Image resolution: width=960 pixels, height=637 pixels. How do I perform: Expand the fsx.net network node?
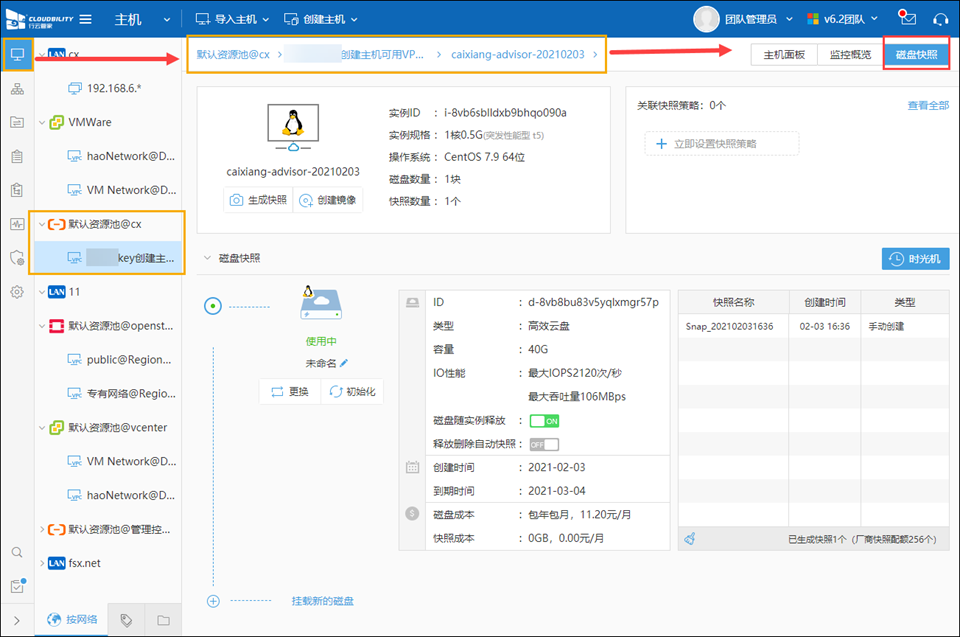click(x=41, y=563)
